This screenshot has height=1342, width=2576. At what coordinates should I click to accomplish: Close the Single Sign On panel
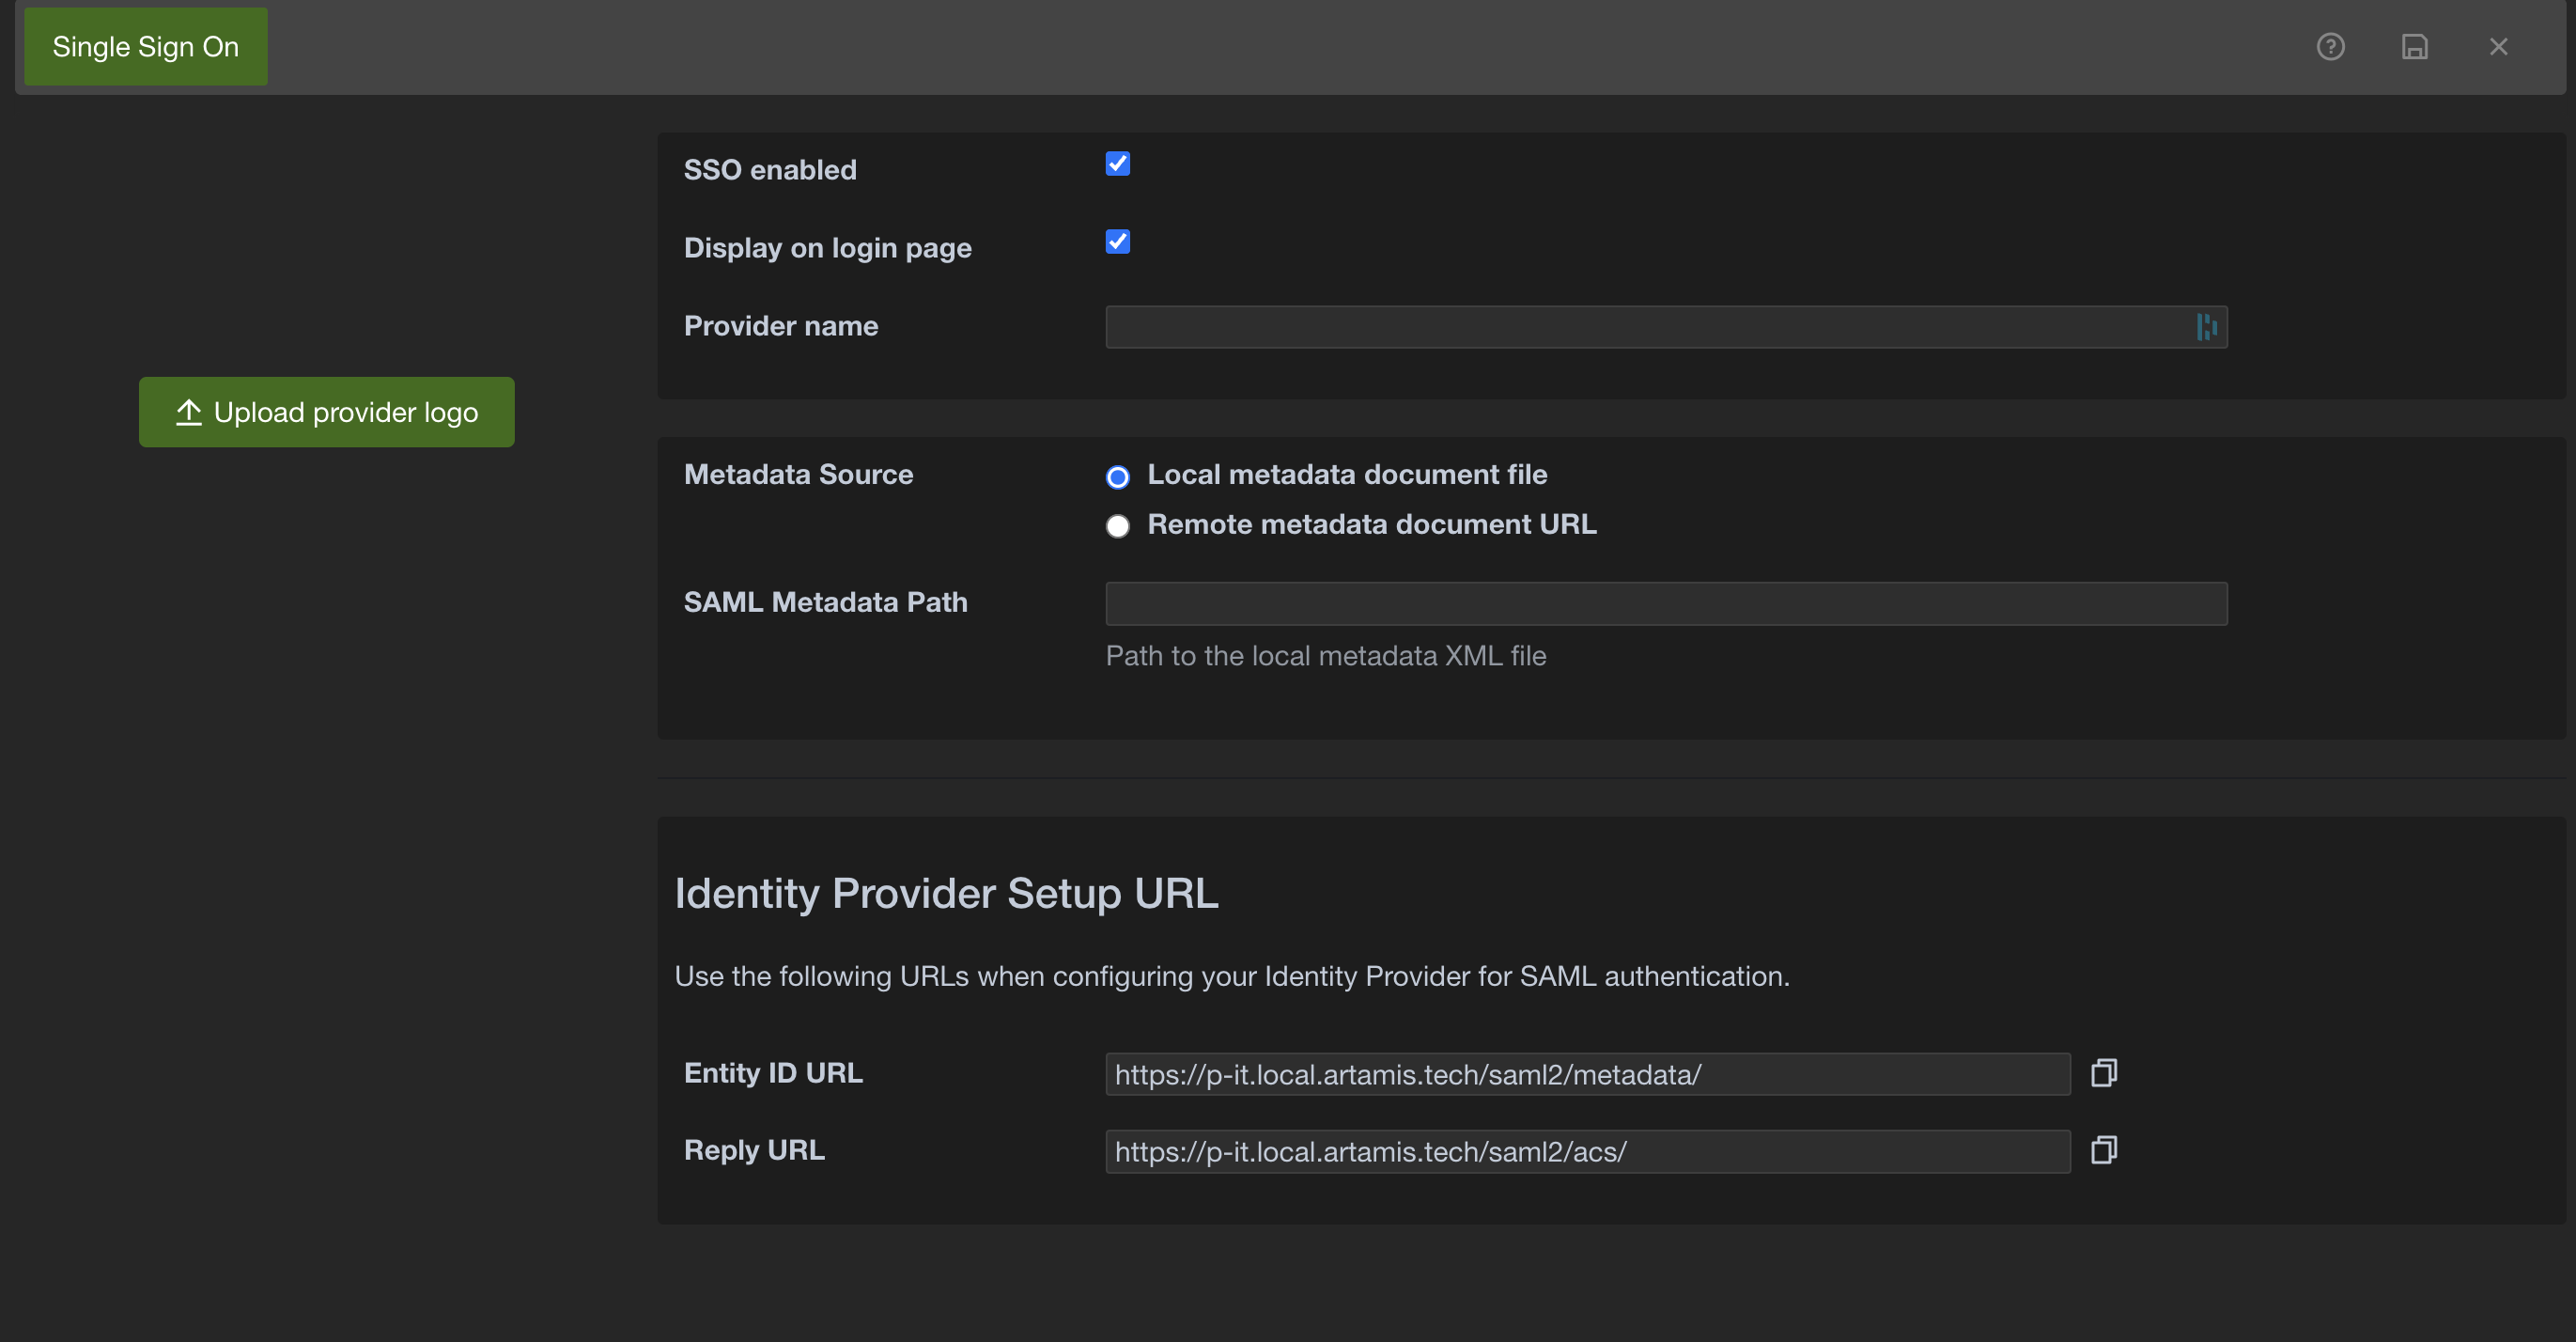click(2499, 47)
